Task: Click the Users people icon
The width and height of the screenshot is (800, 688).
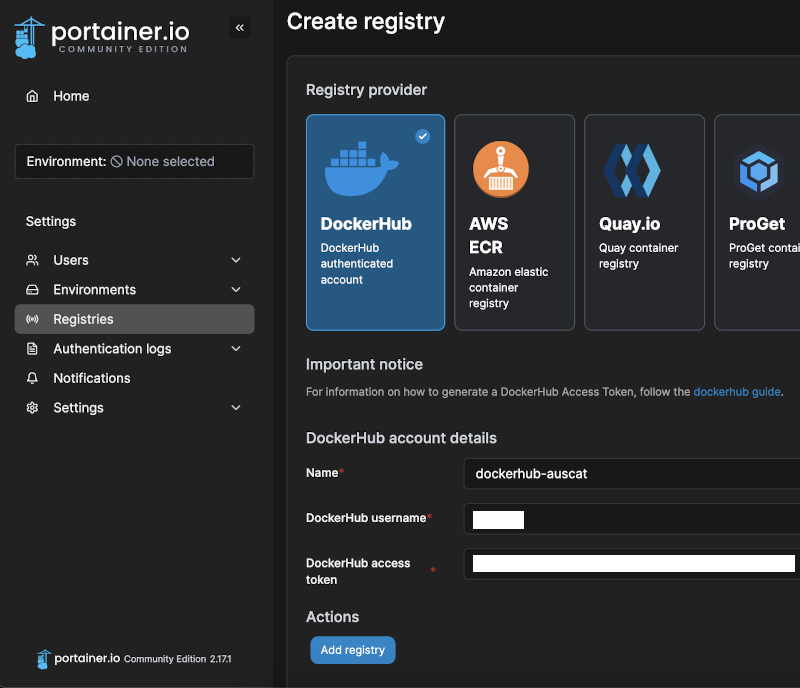Action: pos(32,260)
